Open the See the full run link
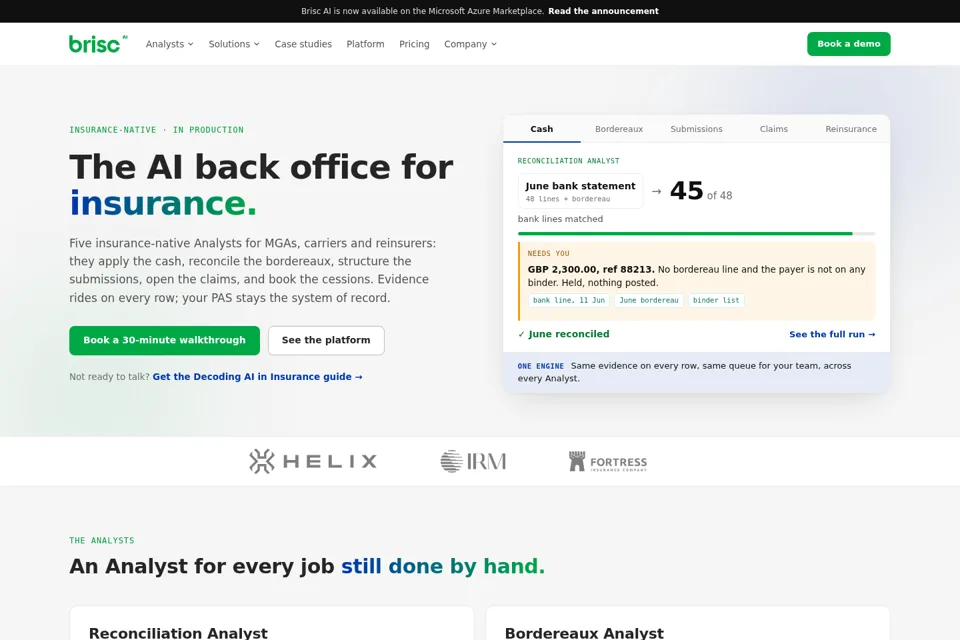This screenshot has width=960, height=640. (832, 334)
